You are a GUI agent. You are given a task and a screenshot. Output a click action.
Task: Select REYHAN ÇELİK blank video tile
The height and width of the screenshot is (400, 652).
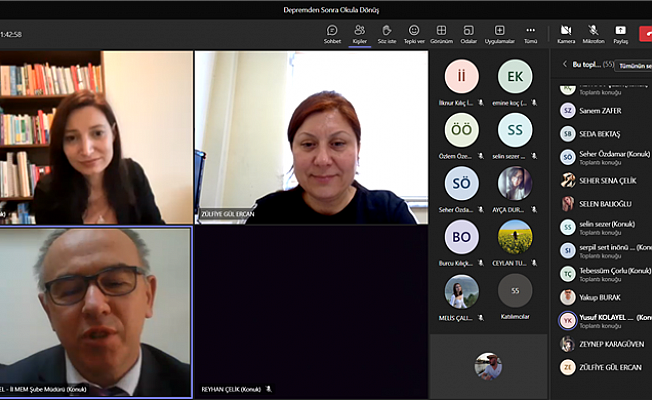click(311, 312)
